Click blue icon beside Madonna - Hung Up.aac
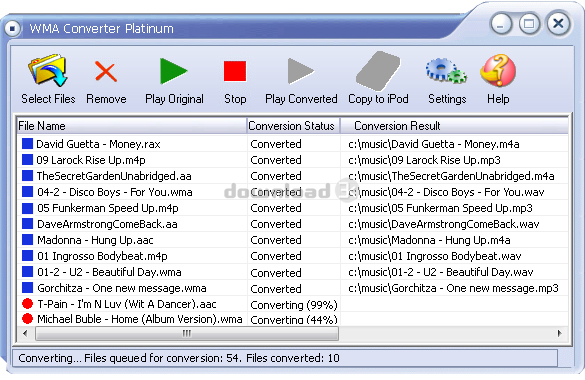Screen dimensions: 585x380 pyautogui.click(x=27, y=240)
